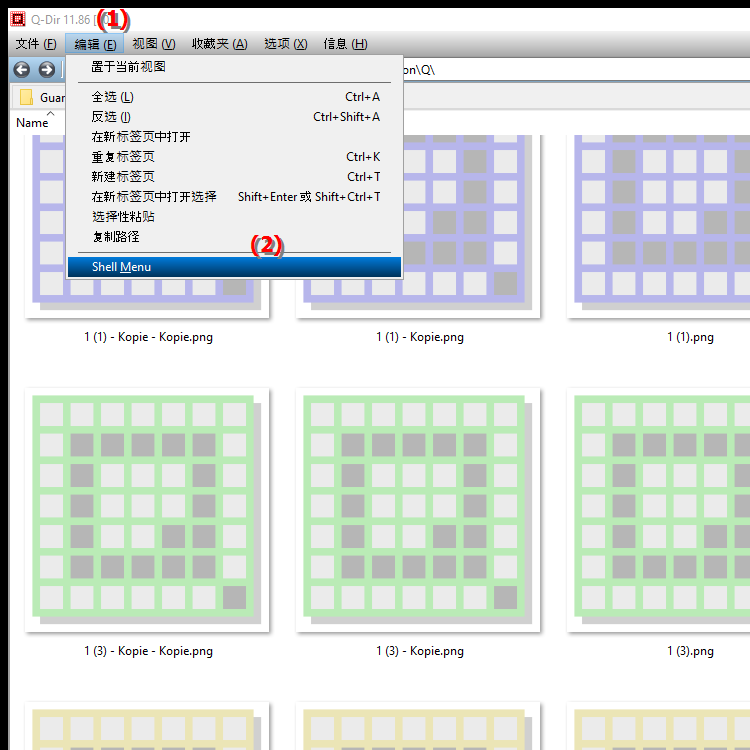Image resolution: width=750 pixels, height=750 pixels.
Task: Click the address bar path field
Action: pyautogui.click(x=574, y=70)
